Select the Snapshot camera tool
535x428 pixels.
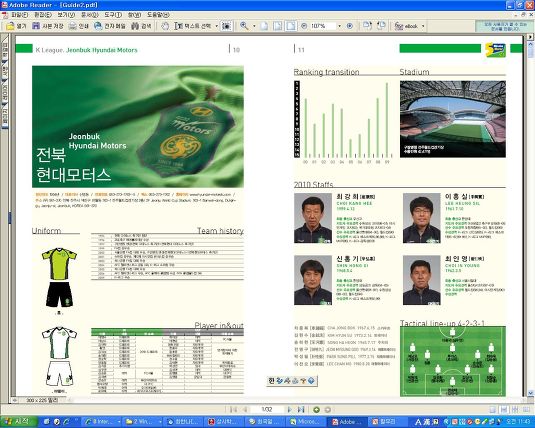[x=227, y=26]
